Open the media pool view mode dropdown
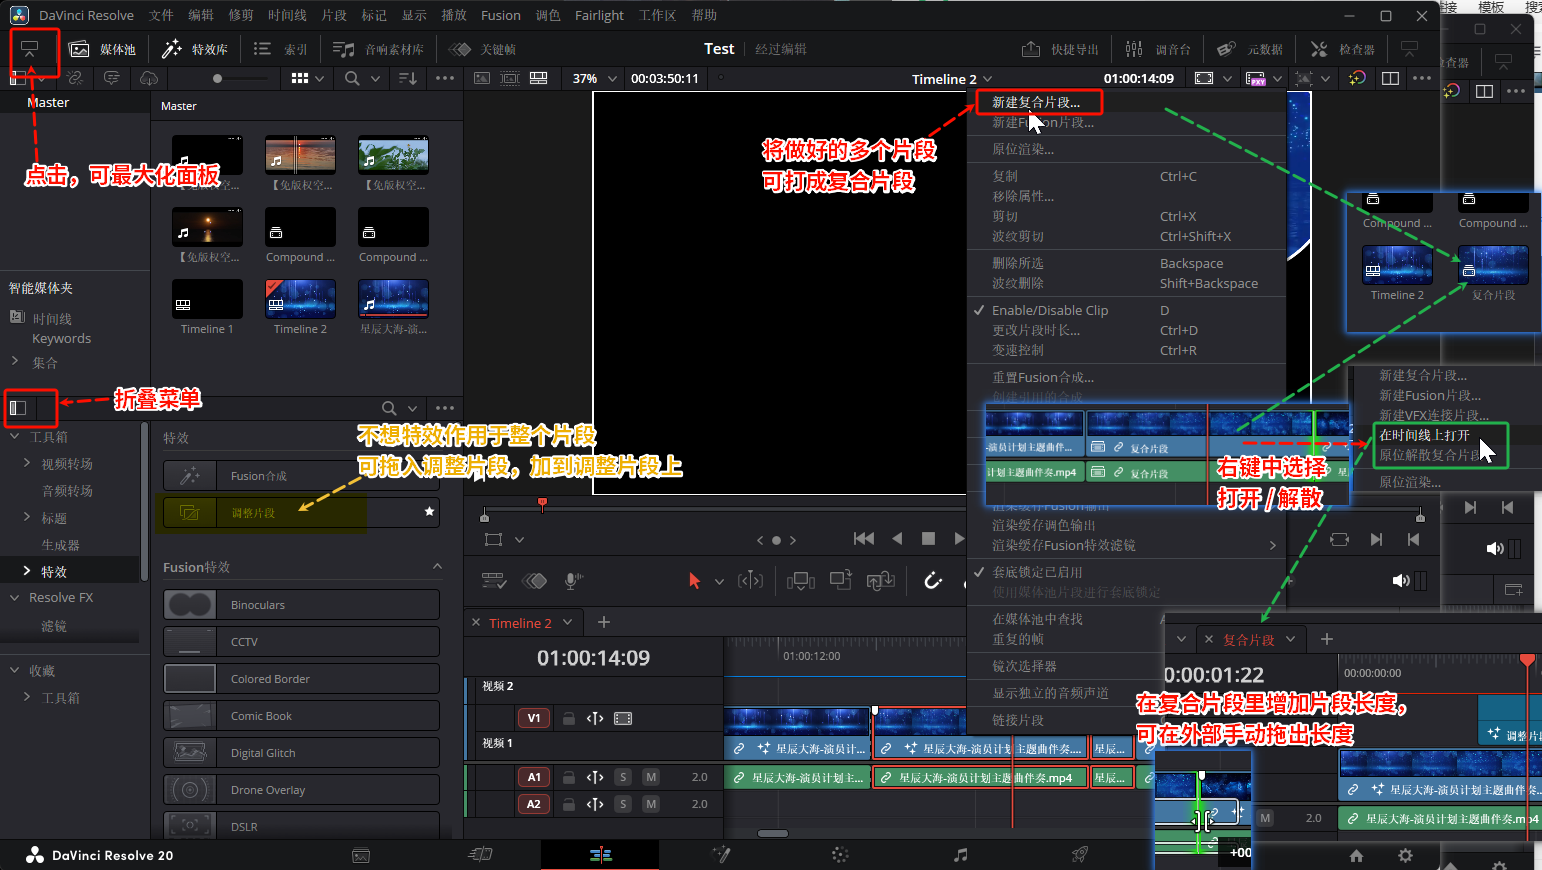The image size is (1542, 870). 307,78
